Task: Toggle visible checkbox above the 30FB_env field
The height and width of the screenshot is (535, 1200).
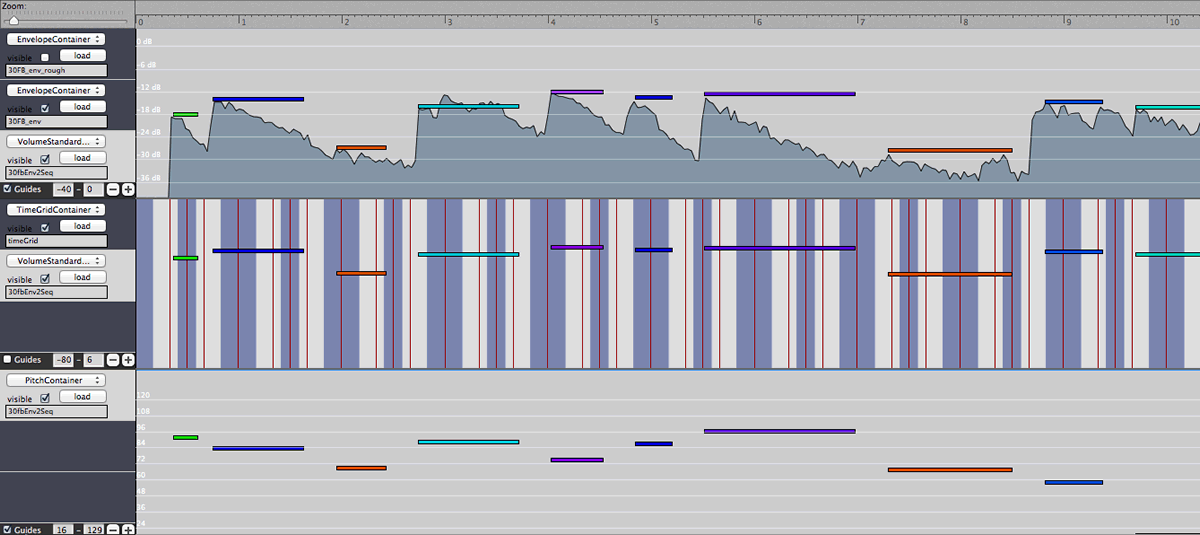Action: click(45, 108)
